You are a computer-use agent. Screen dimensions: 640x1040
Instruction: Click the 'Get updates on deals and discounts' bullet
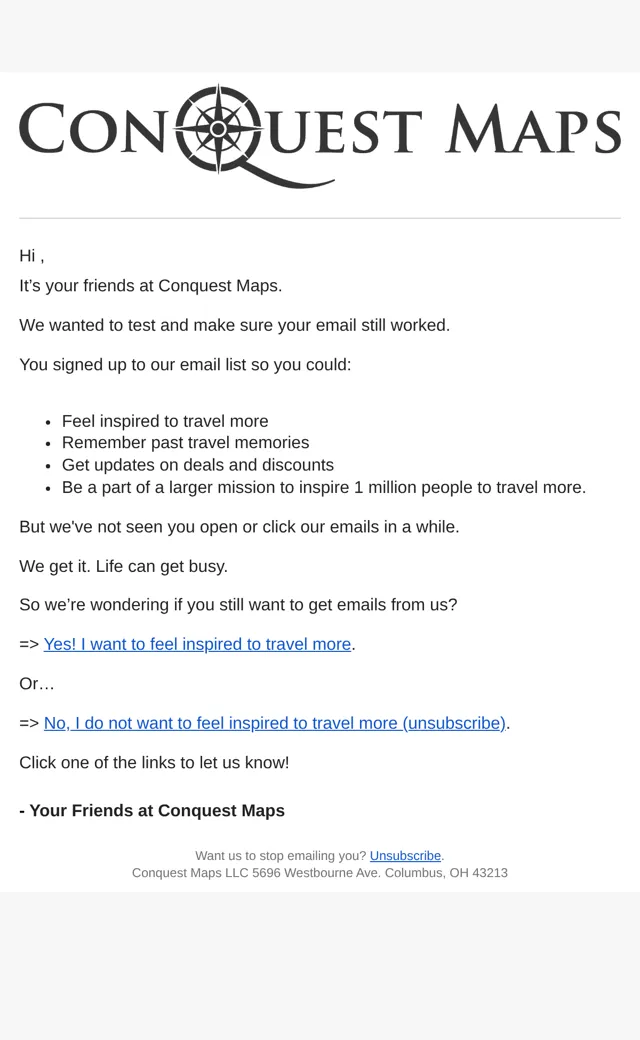[x=198, y=465]
